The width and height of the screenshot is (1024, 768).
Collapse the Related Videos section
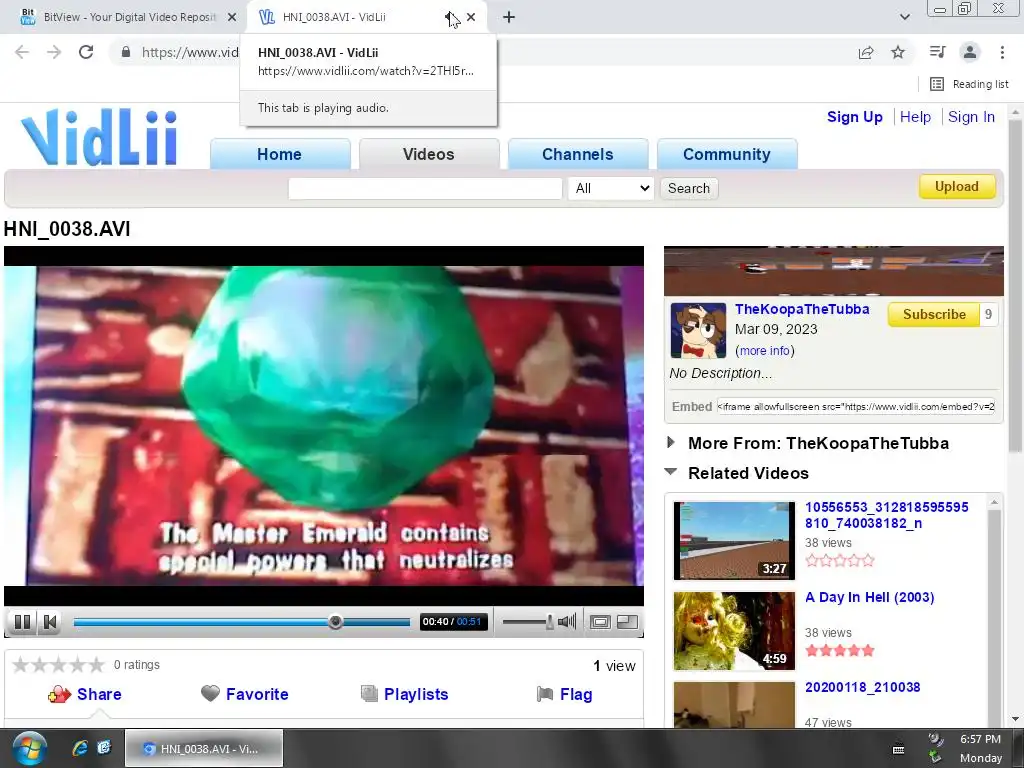click(671, 472)
